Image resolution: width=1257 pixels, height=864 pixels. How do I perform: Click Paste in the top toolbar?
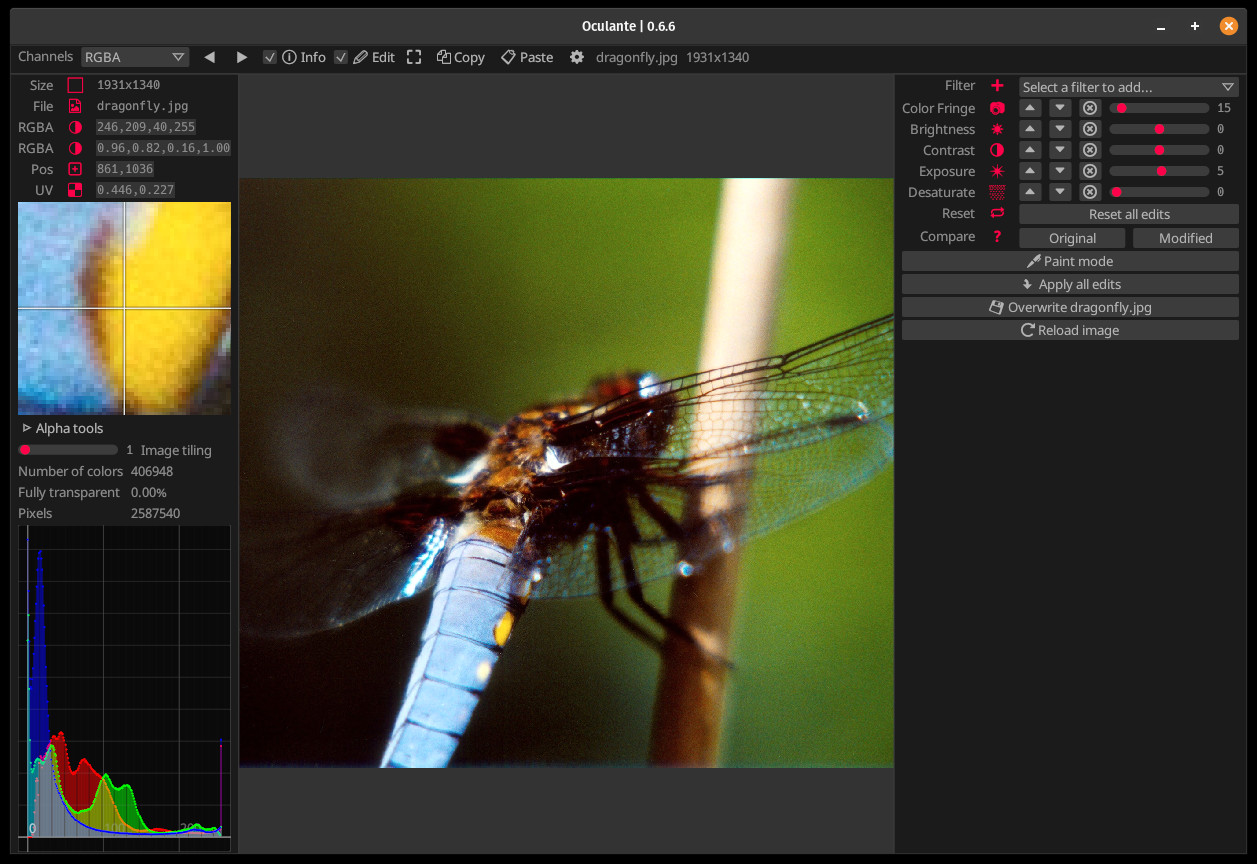point(527,57)
